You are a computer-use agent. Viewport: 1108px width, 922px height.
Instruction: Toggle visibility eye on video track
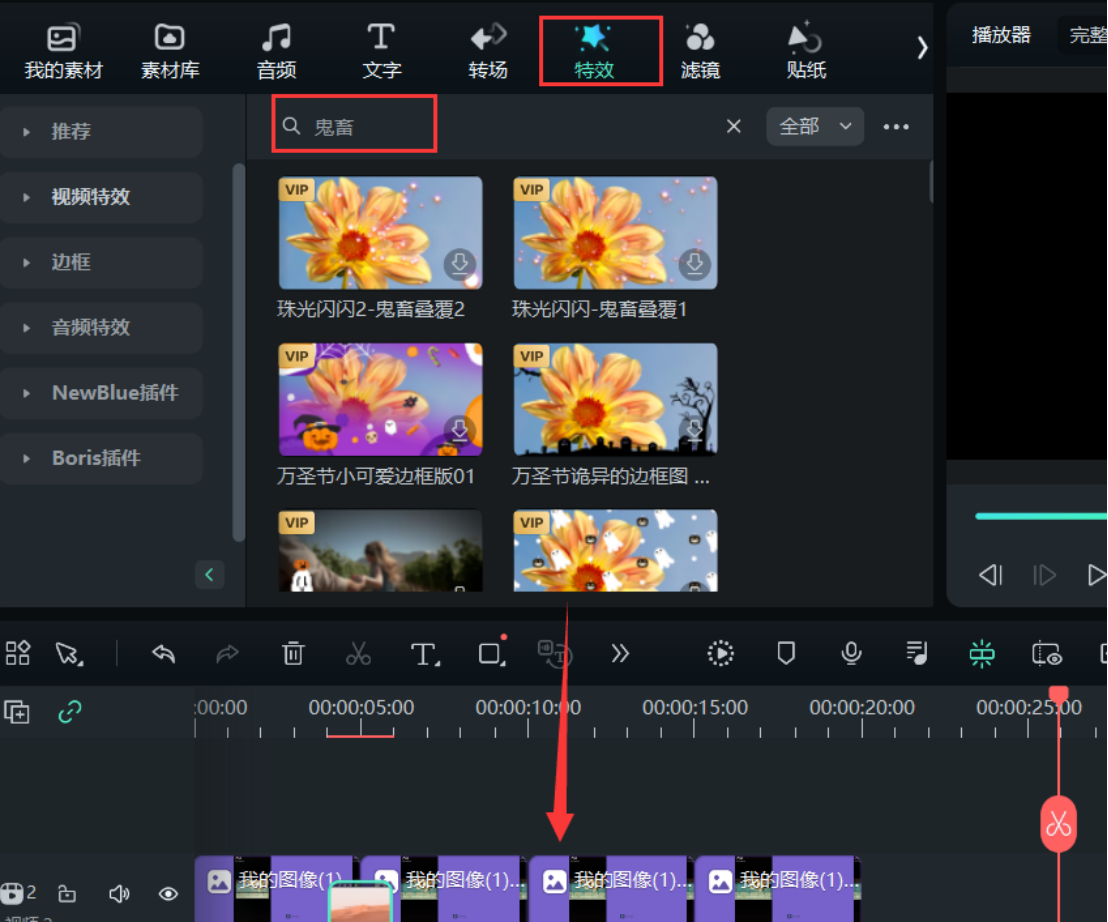[x=168, y=893]
